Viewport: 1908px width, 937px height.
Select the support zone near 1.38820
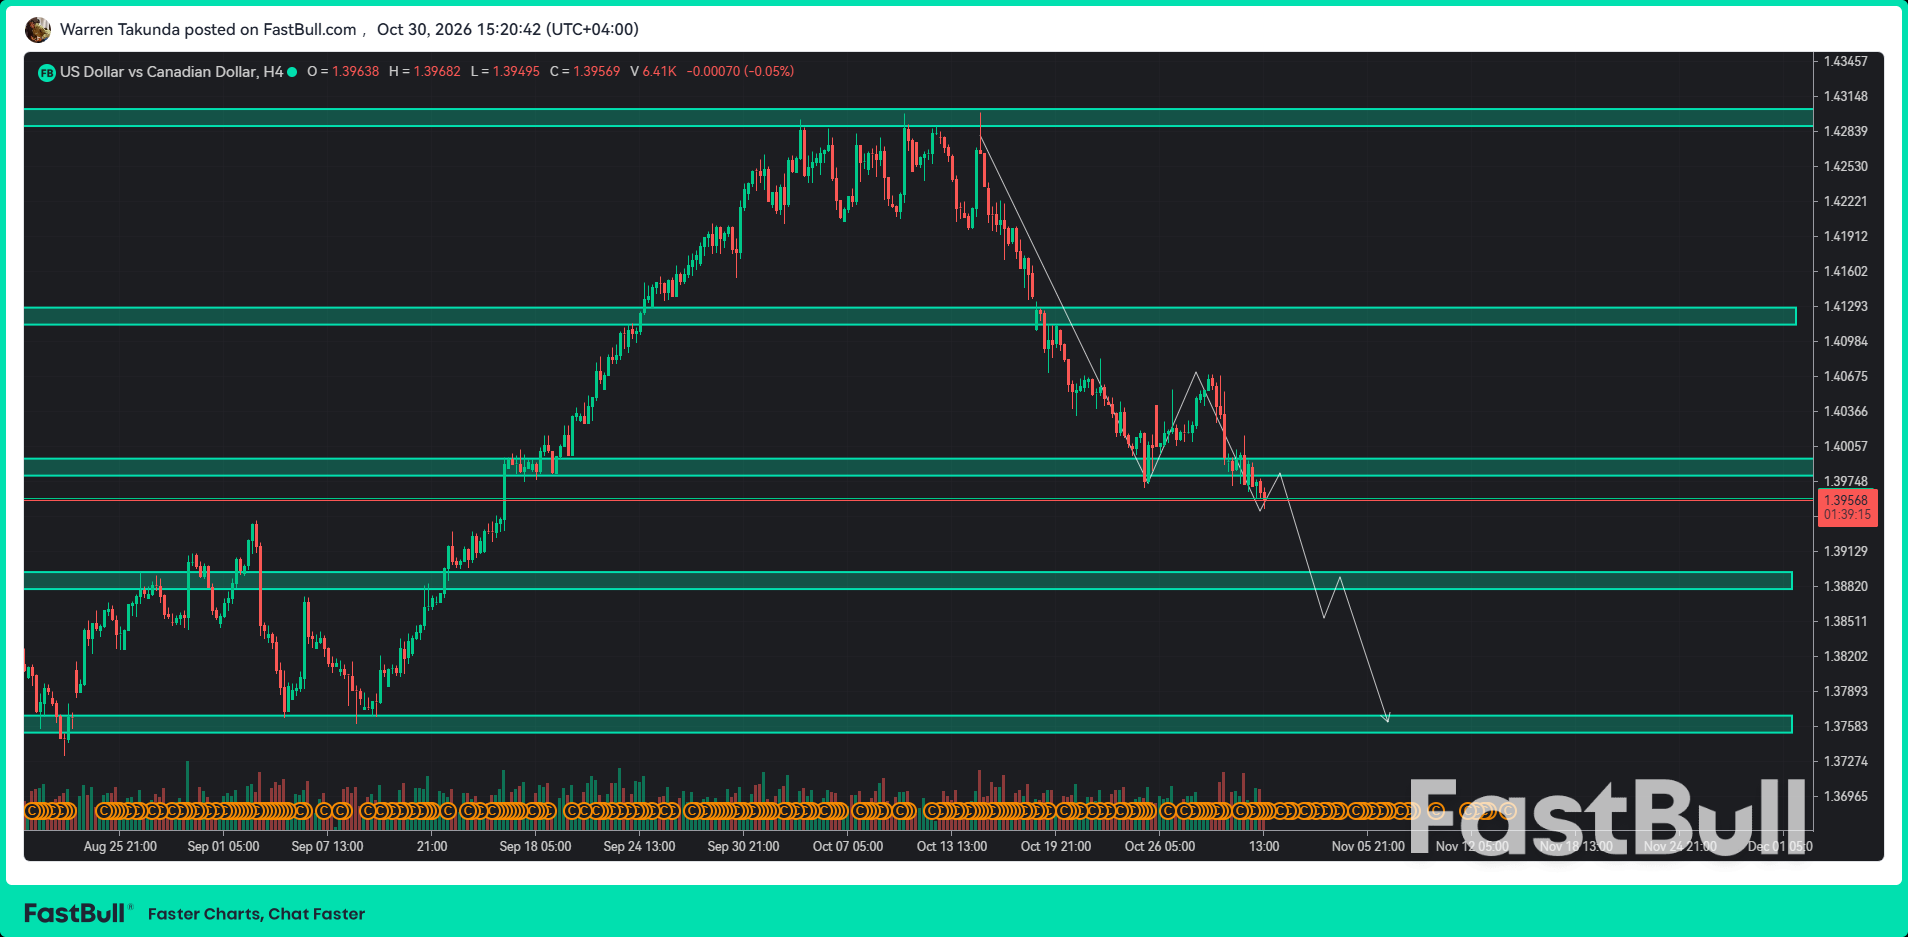click(x=908, y=581)
